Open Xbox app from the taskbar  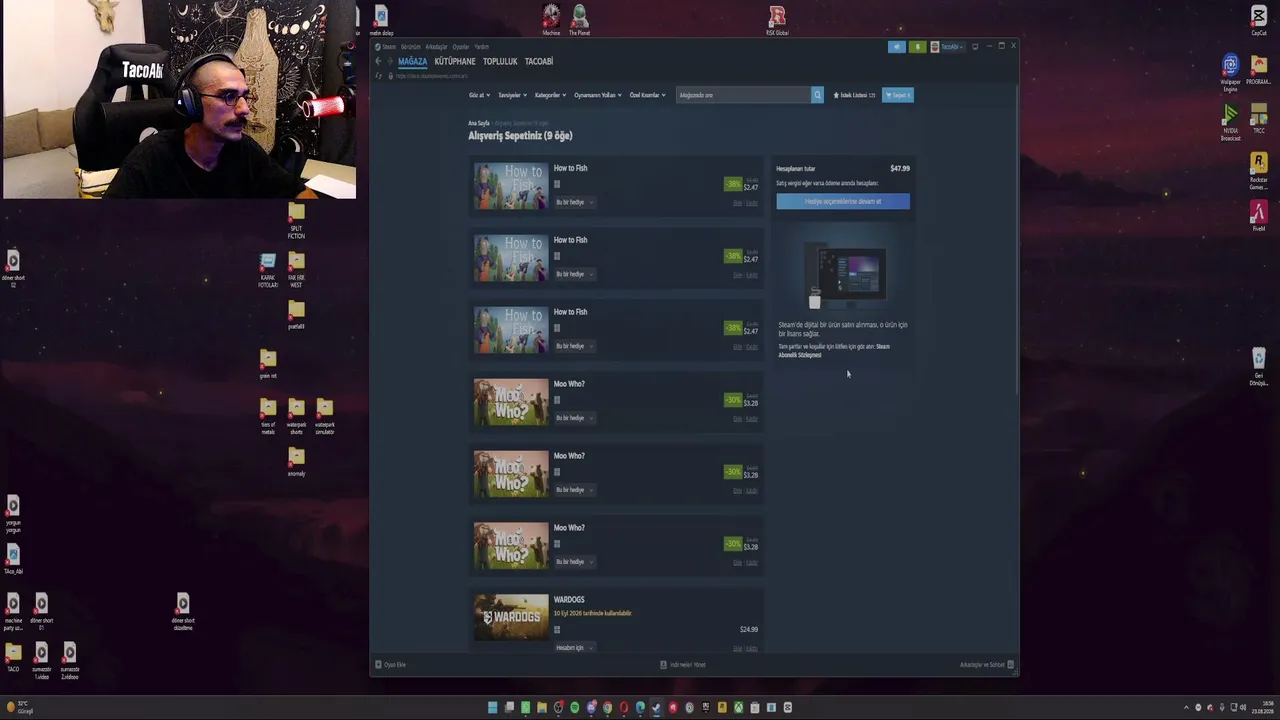pyautogui.click(x=739, y=708)
